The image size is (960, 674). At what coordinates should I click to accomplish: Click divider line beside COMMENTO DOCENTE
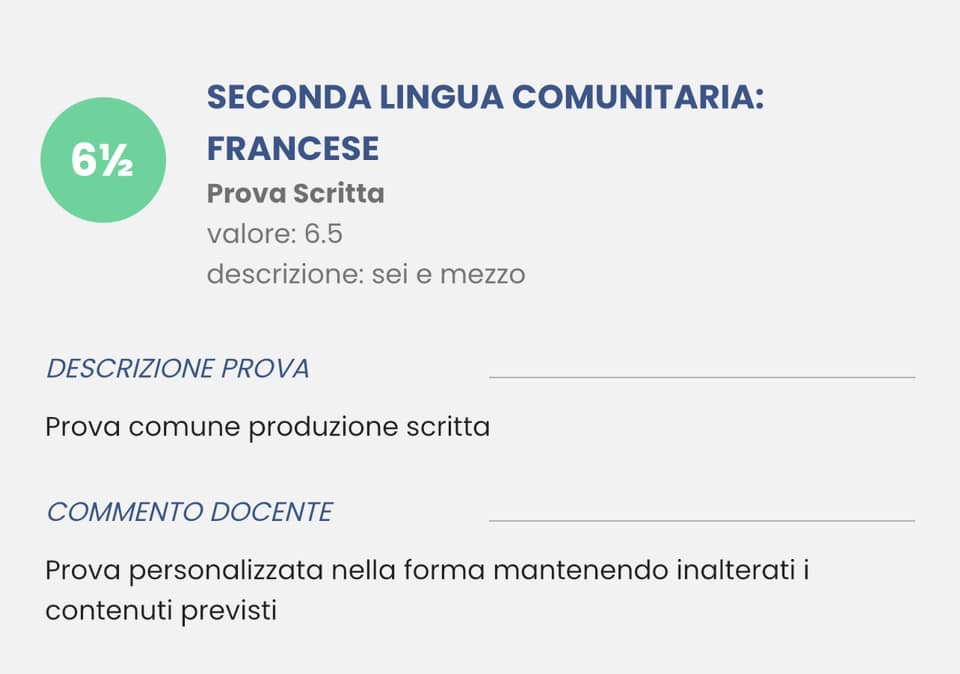click(x=702, y=521)
